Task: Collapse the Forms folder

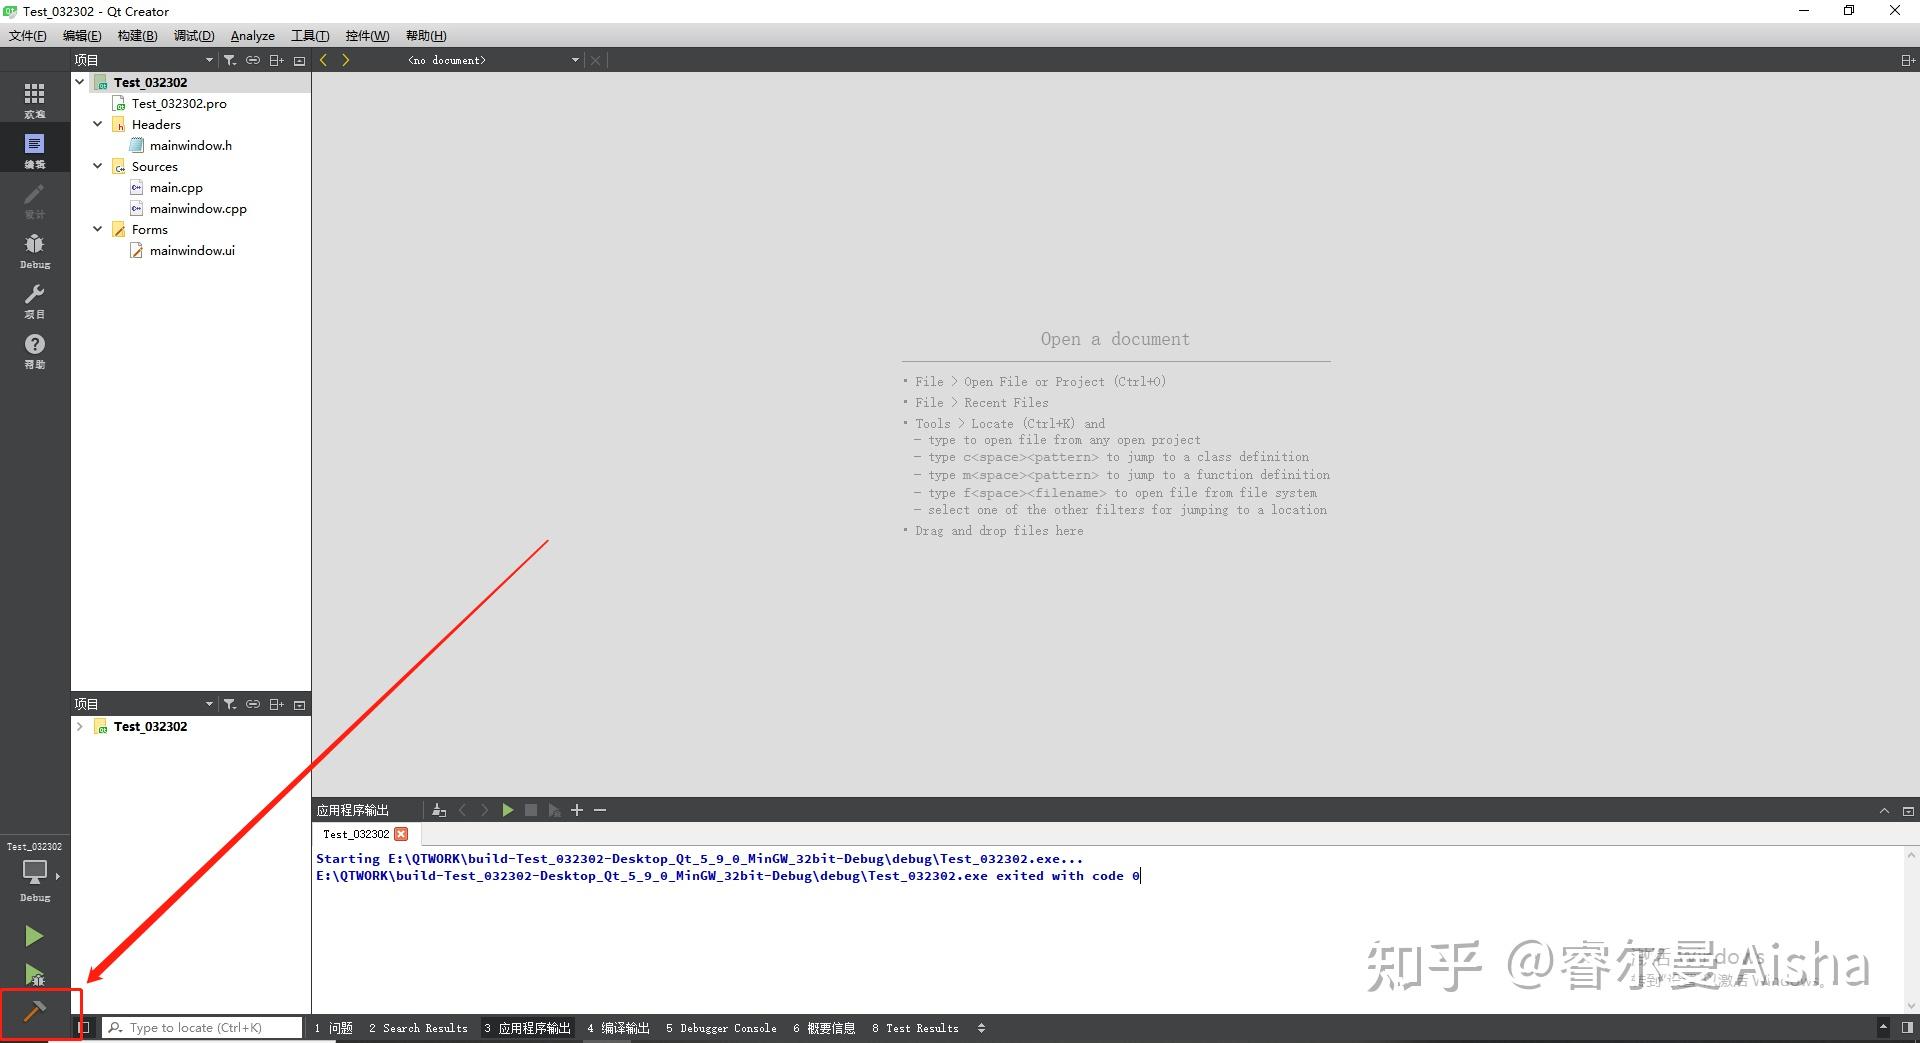Action: (x=98, y=229)
